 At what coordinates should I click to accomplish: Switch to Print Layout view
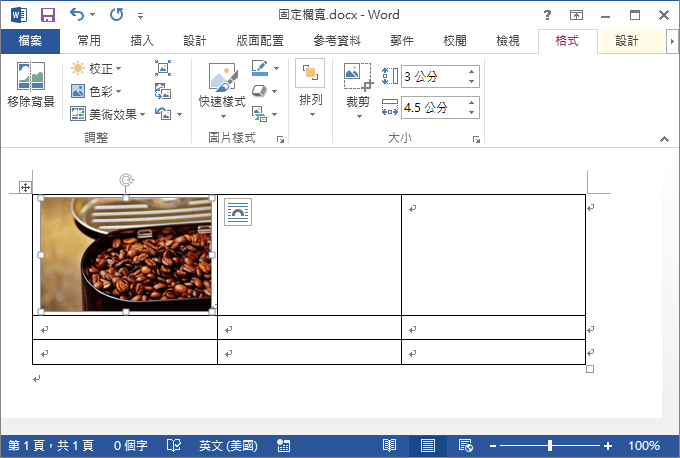pyautogui.click(x=428, y=445)
